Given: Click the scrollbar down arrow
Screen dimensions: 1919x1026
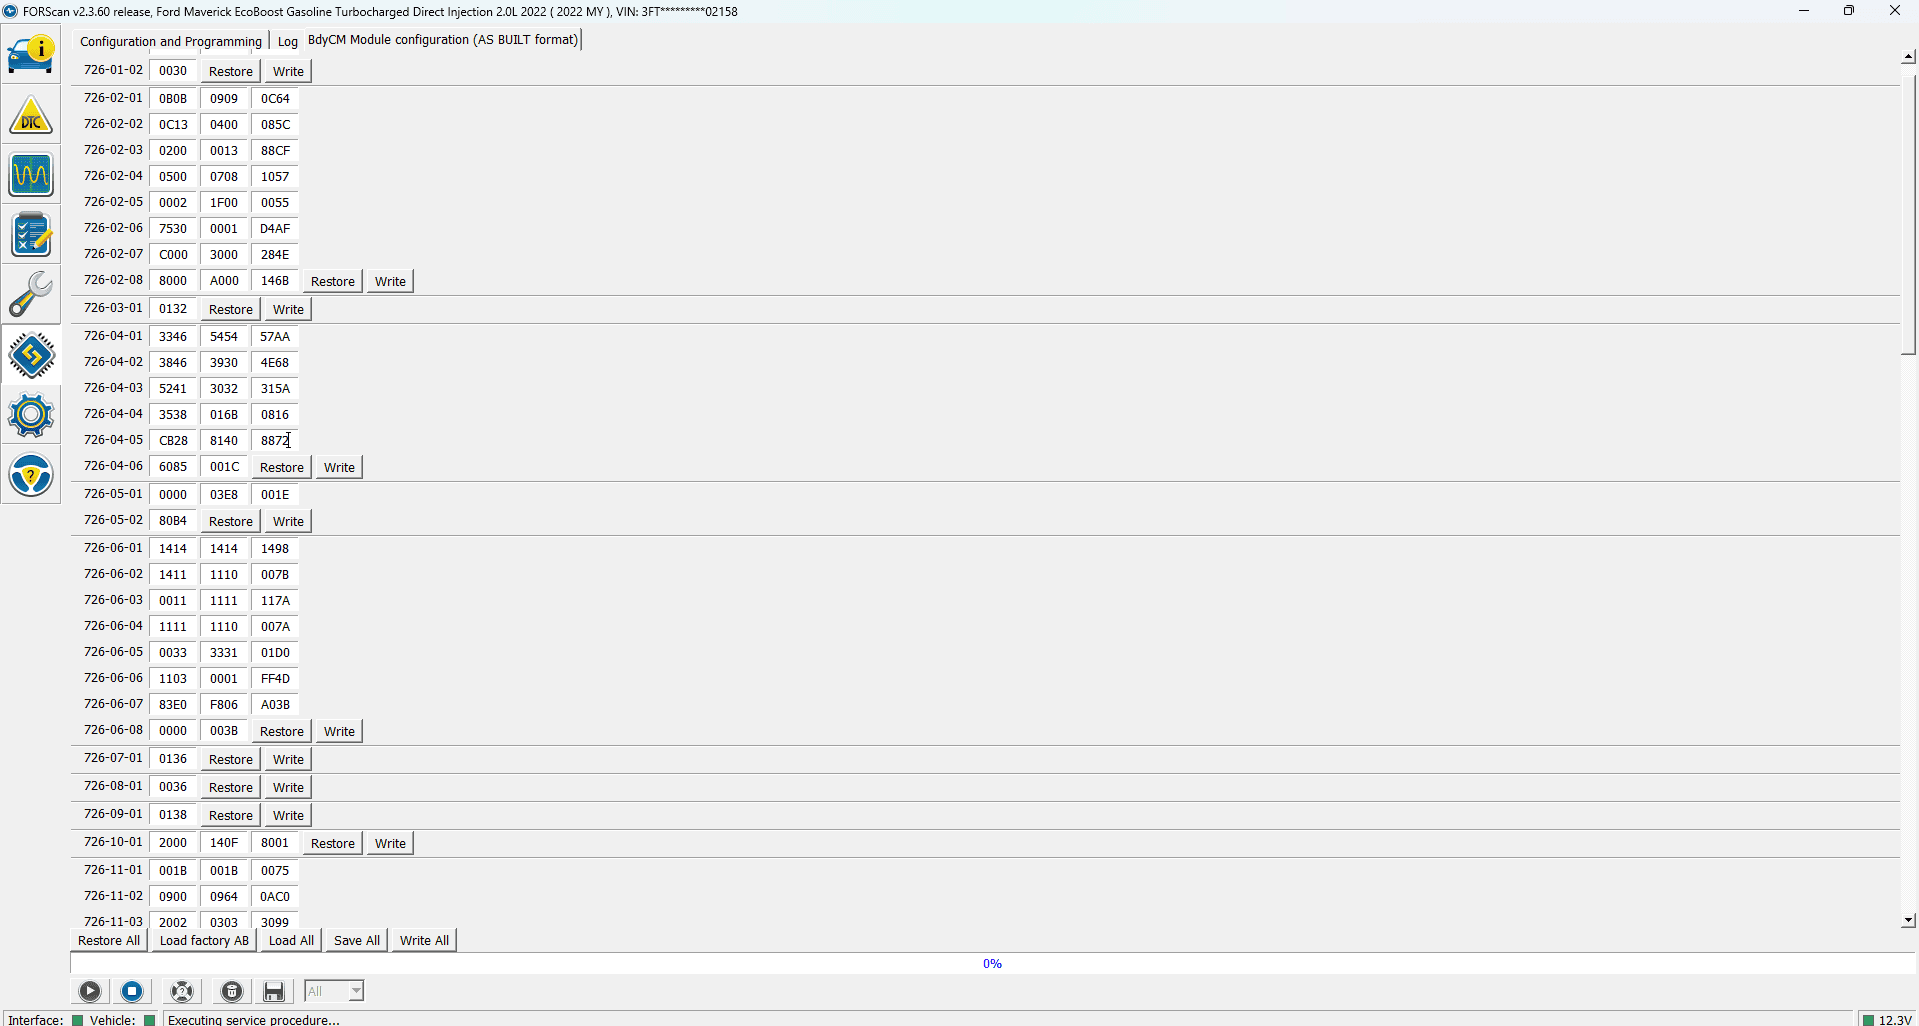Looking at the screenshot, I should pos(1908,920).
